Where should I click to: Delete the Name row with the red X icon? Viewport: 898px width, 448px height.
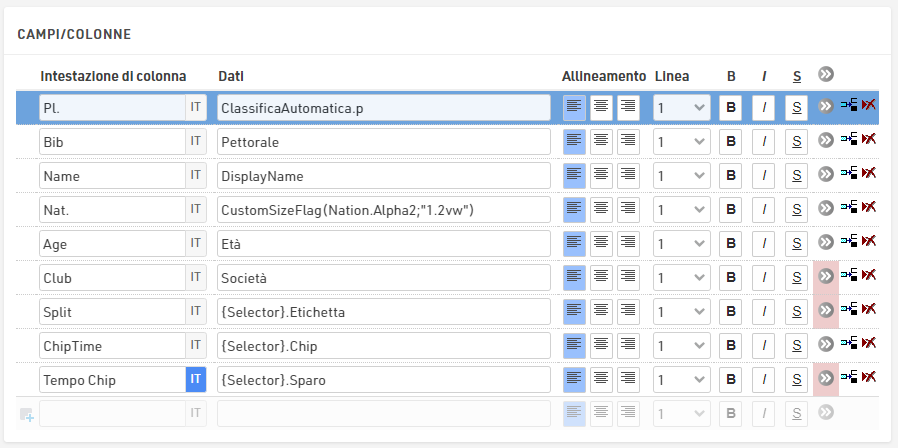869,173
